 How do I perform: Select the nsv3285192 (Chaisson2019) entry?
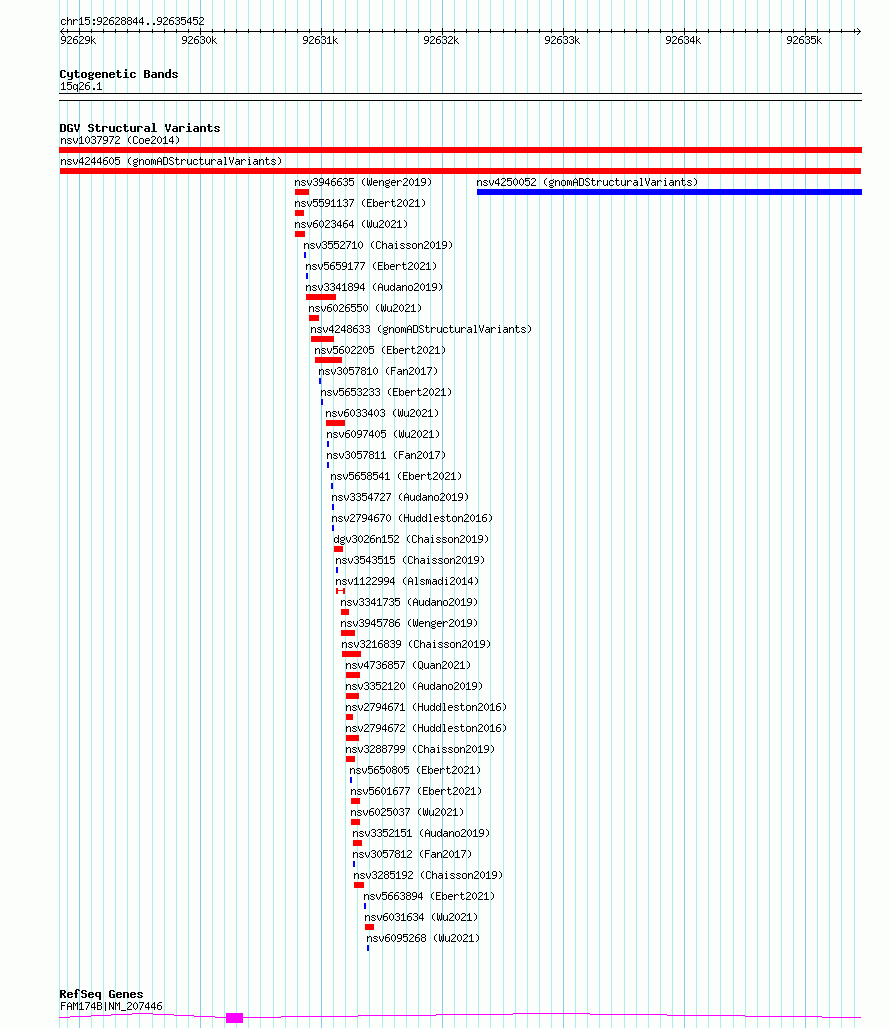428,875
